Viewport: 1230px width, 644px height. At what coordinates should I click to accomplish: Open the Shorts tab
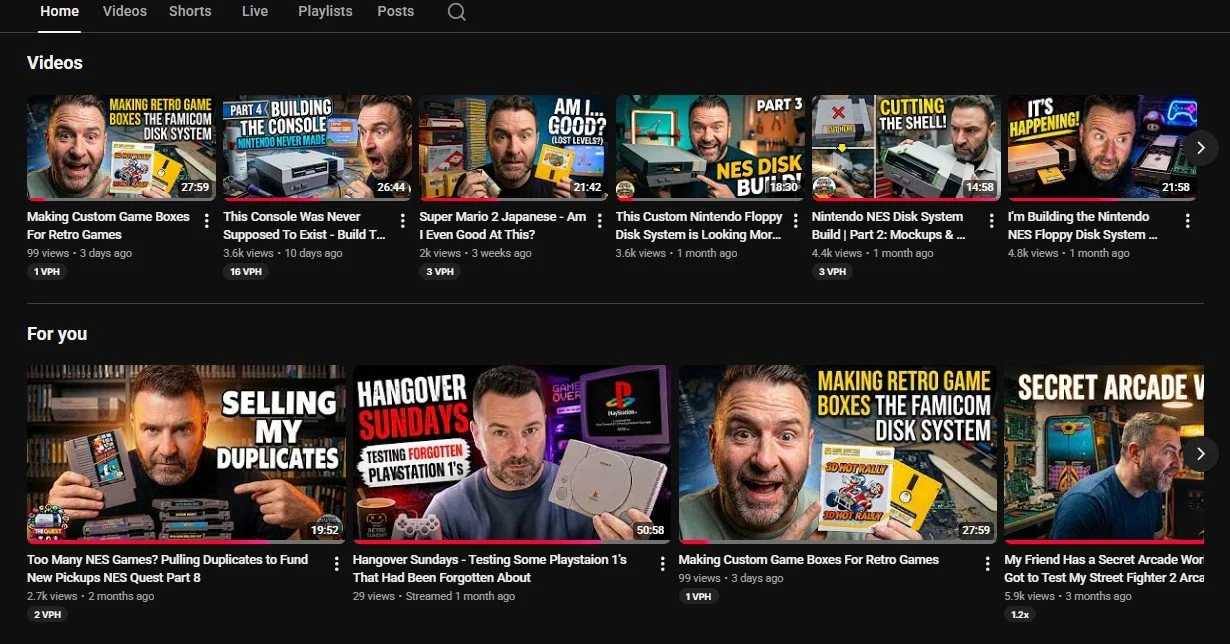(x=190, y=11)
